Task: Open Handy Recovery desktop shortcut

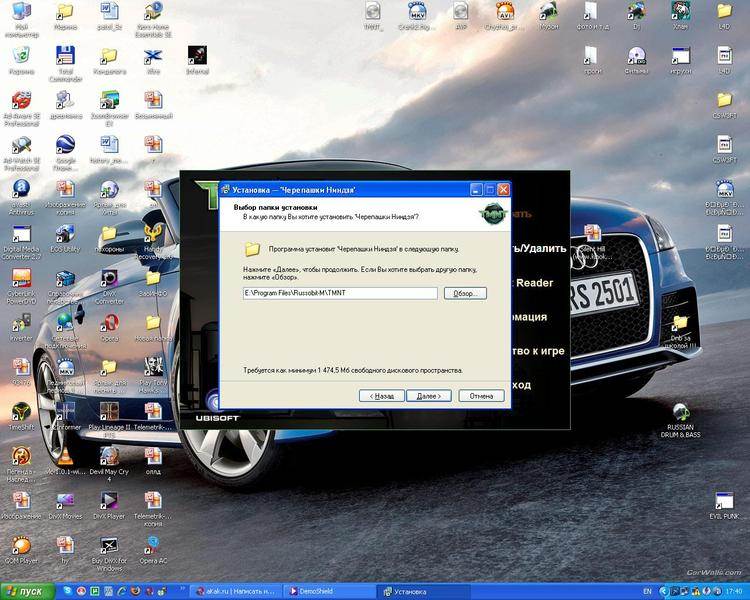Action: click(154, 242)
